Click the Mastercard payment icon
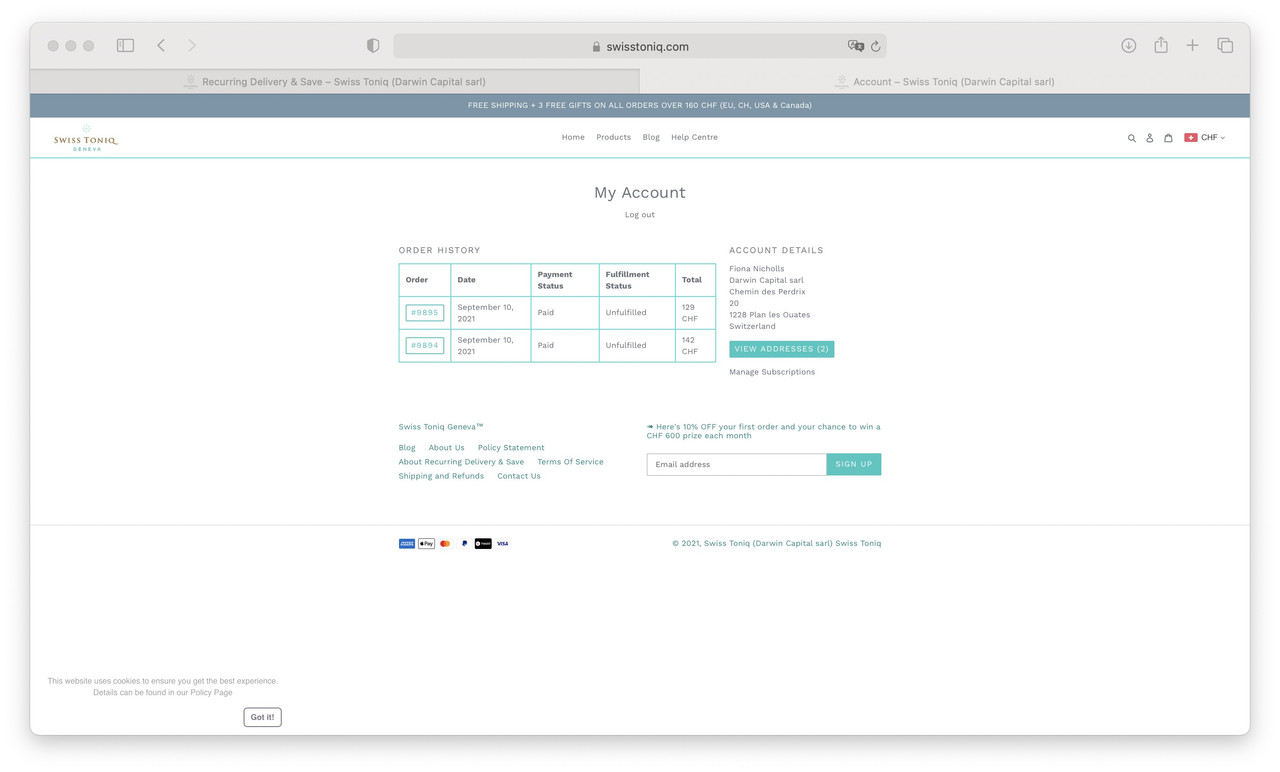This screenshot has height=772, width=1280. coord(445,544)
